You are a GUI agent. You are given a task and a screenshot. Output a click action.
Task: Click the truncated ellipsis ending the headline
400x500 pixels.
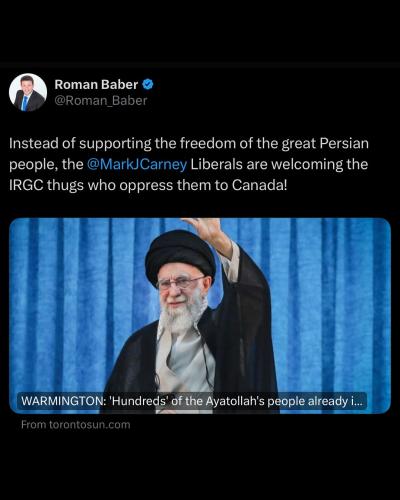tap(358, 401)
